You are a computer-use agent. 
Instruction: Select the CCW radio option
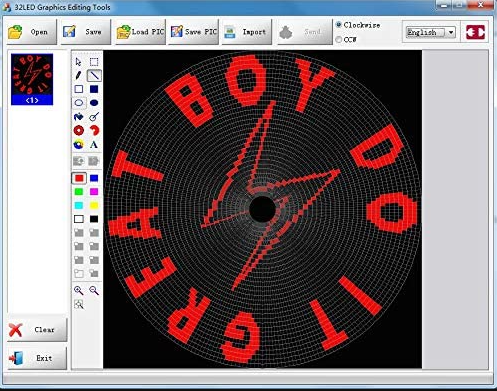pyautogui.click(x=346, y=39)
